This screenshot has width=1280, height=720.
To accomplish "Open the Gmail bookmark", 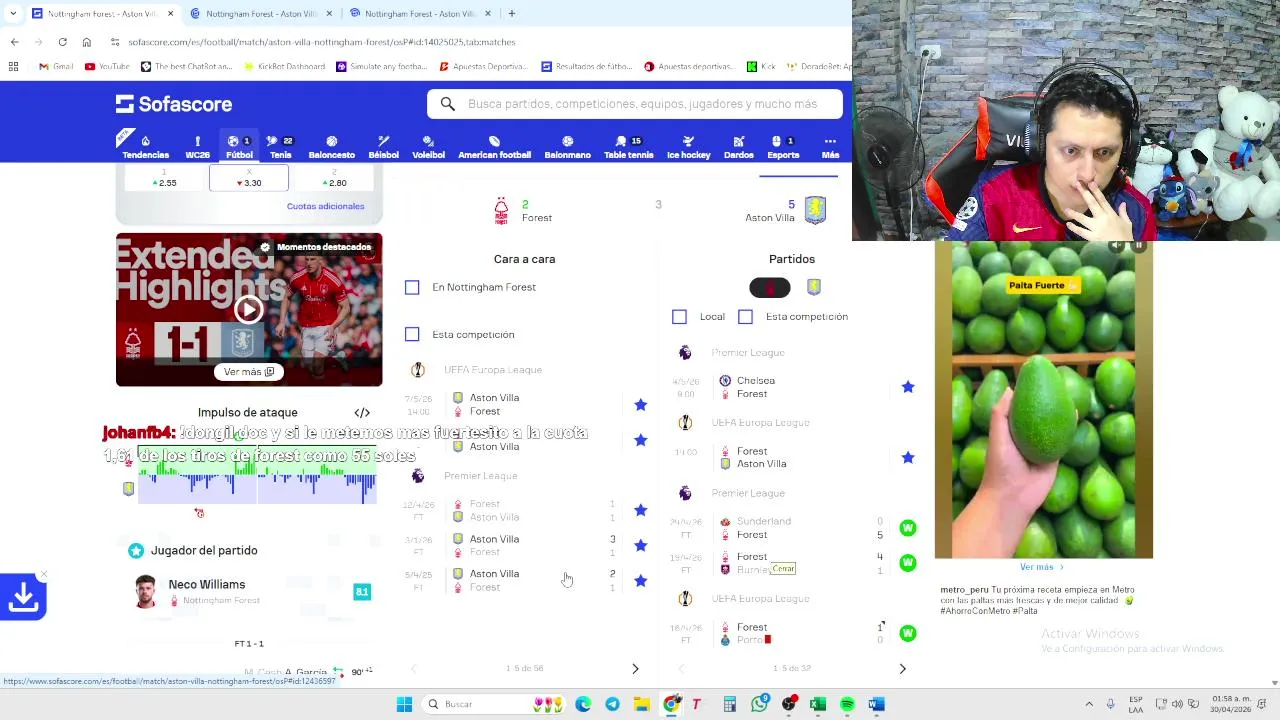I will click(x=56, y=67).
